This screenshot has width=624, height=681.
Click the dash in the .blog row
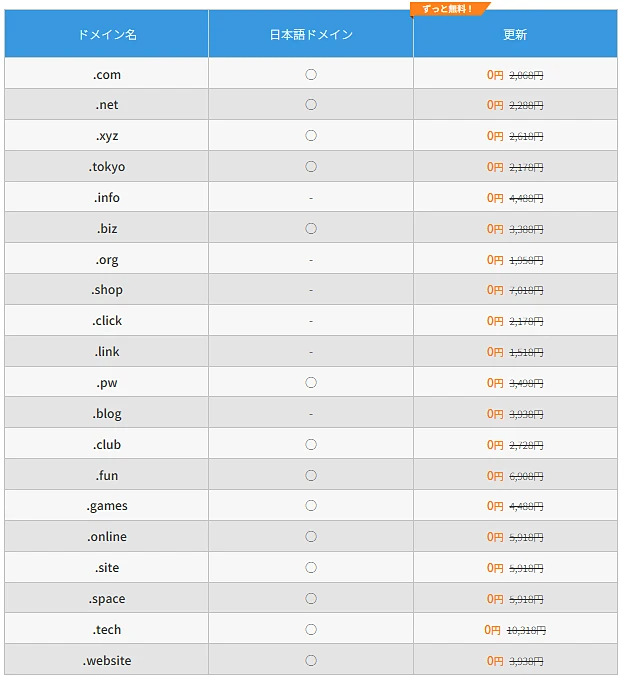(311, 414)
